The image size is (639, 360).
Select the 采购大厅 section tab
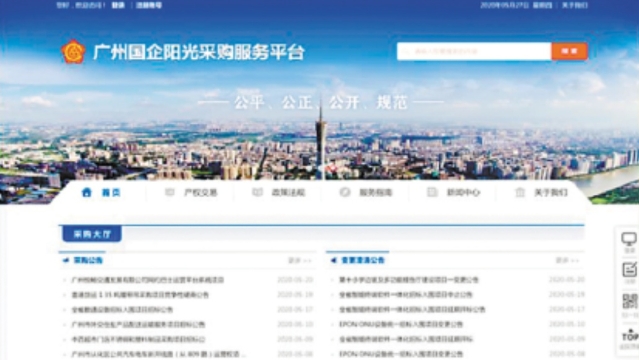coord(92,234)
